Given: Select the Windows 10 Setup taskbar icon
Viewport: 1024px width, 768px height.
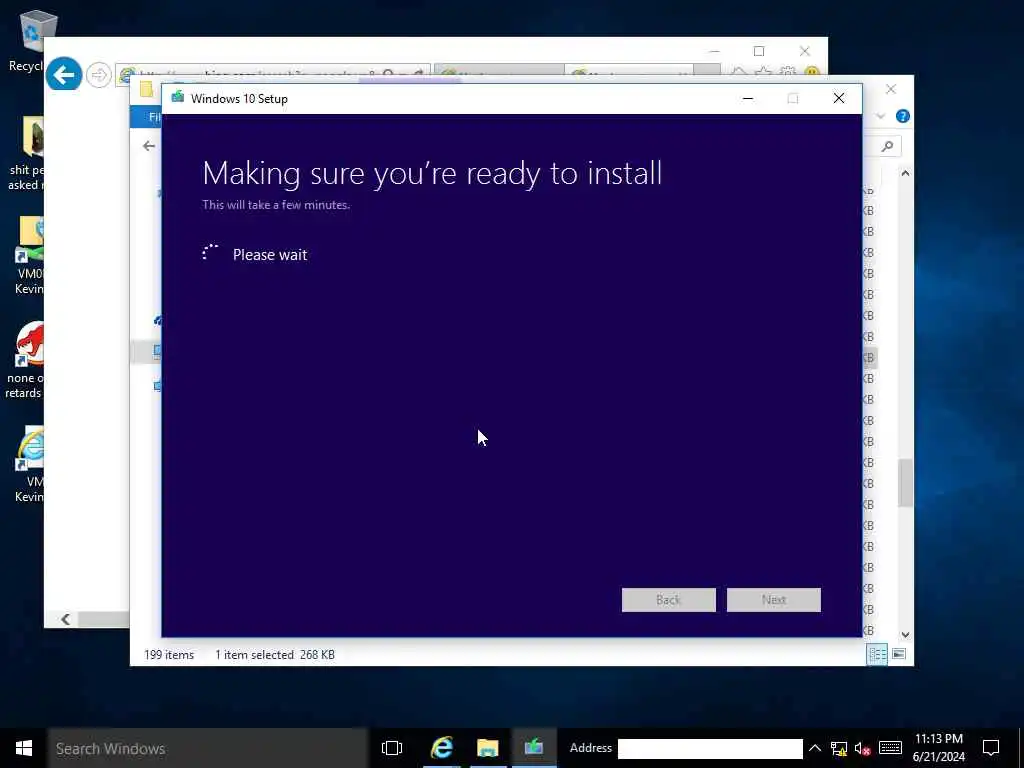Looking at the screenshot, I should click(x=534, y=748).
